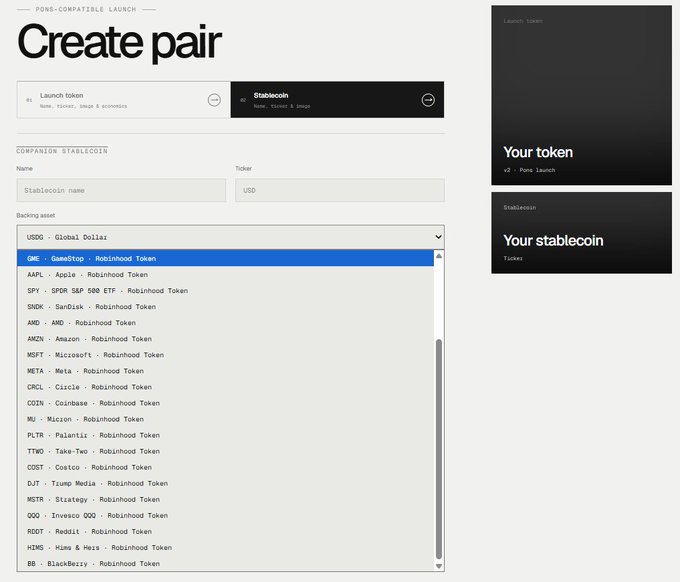
Task: Select AMD · AMD Robinhood Token
Action: (226, 323)
